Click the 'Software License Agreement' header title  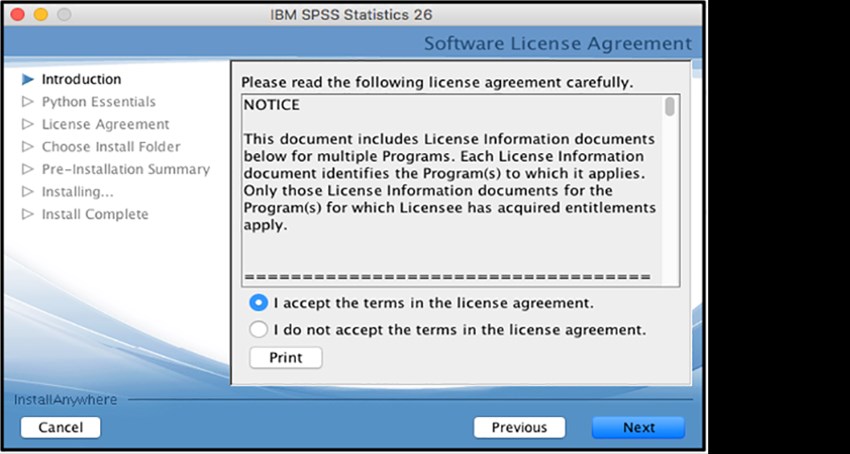558,43
